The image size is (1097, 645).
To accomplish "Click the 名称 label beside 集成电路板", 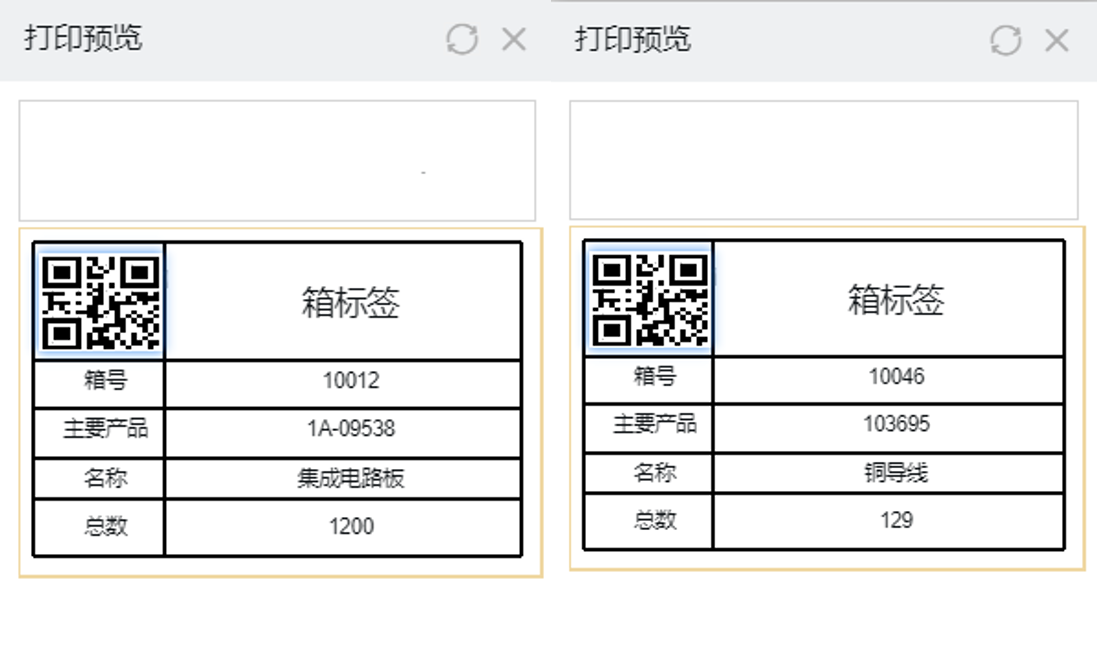I will (x=106, y=478).
